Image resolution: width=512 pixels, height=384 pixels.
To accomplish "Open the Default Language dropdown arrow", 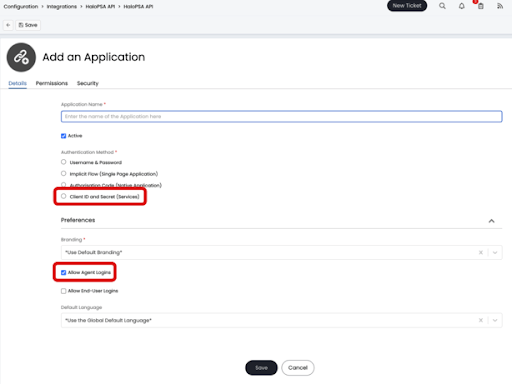I will click(495, 320).
